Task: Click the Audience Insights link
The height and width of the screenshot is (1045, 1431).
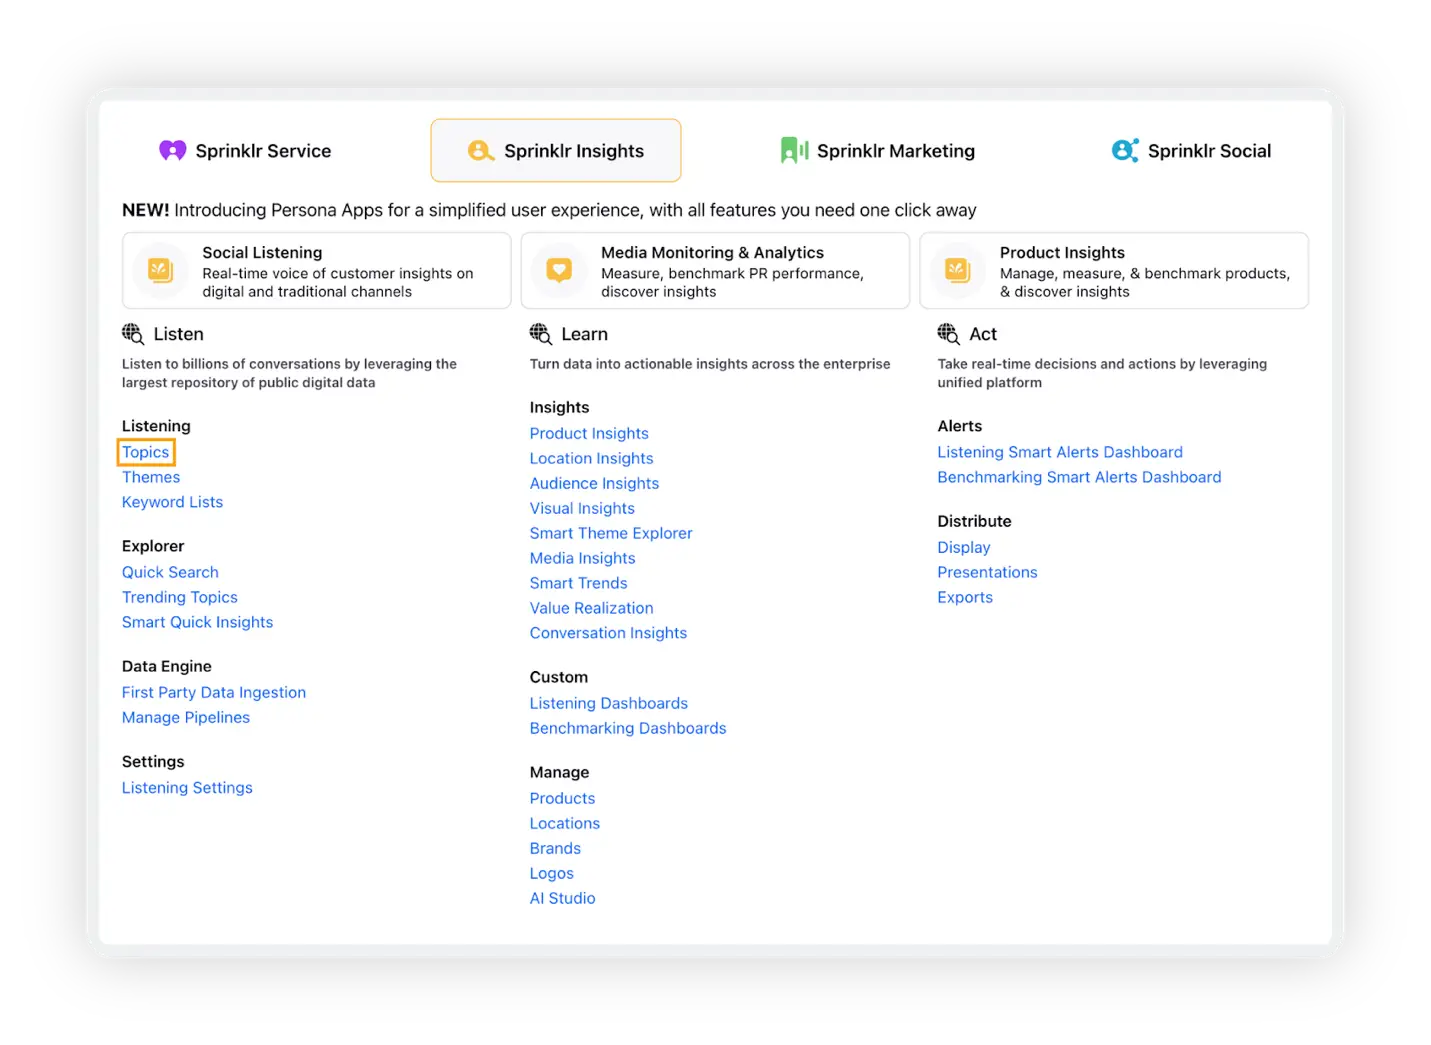Action: pyautogui.click(x=594, y=483)
